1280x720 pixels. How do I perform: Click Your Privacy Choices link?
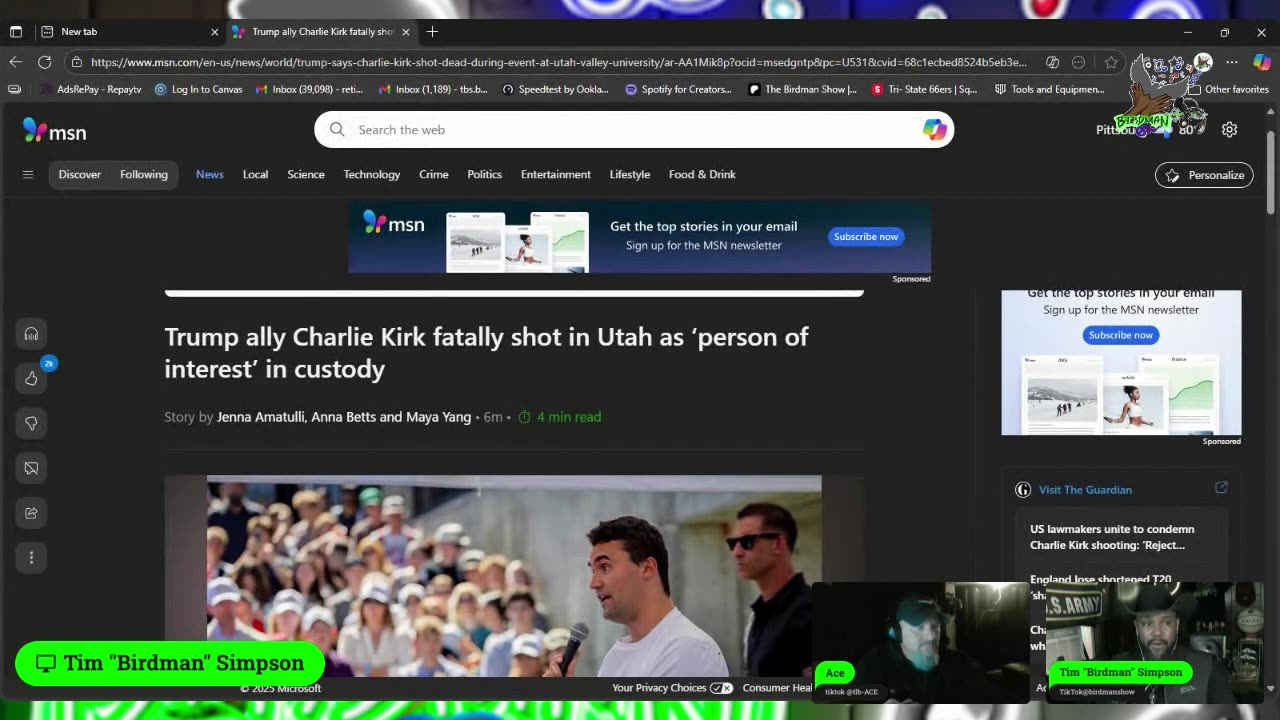[672, 688]
